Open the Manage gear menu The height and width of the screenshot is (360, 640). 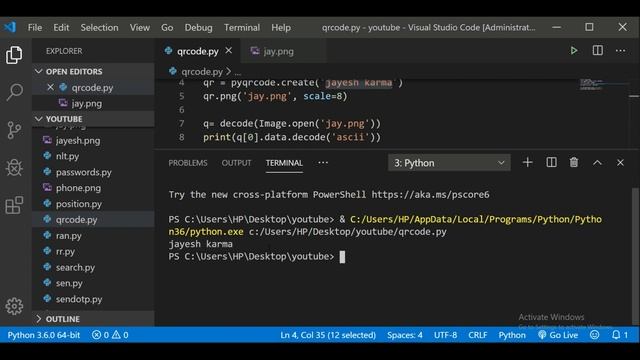(14, 306)
